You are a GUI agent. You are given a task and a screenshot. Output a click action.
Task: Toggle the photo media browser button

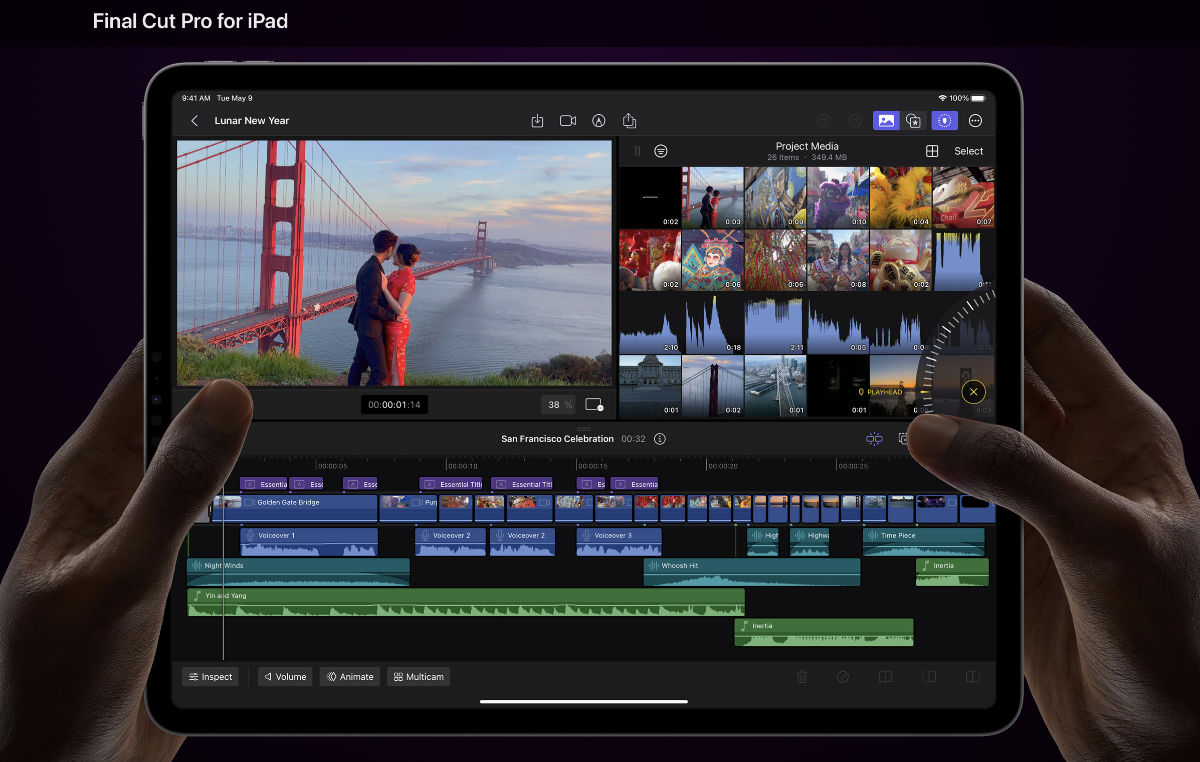(x=886, y=121)
